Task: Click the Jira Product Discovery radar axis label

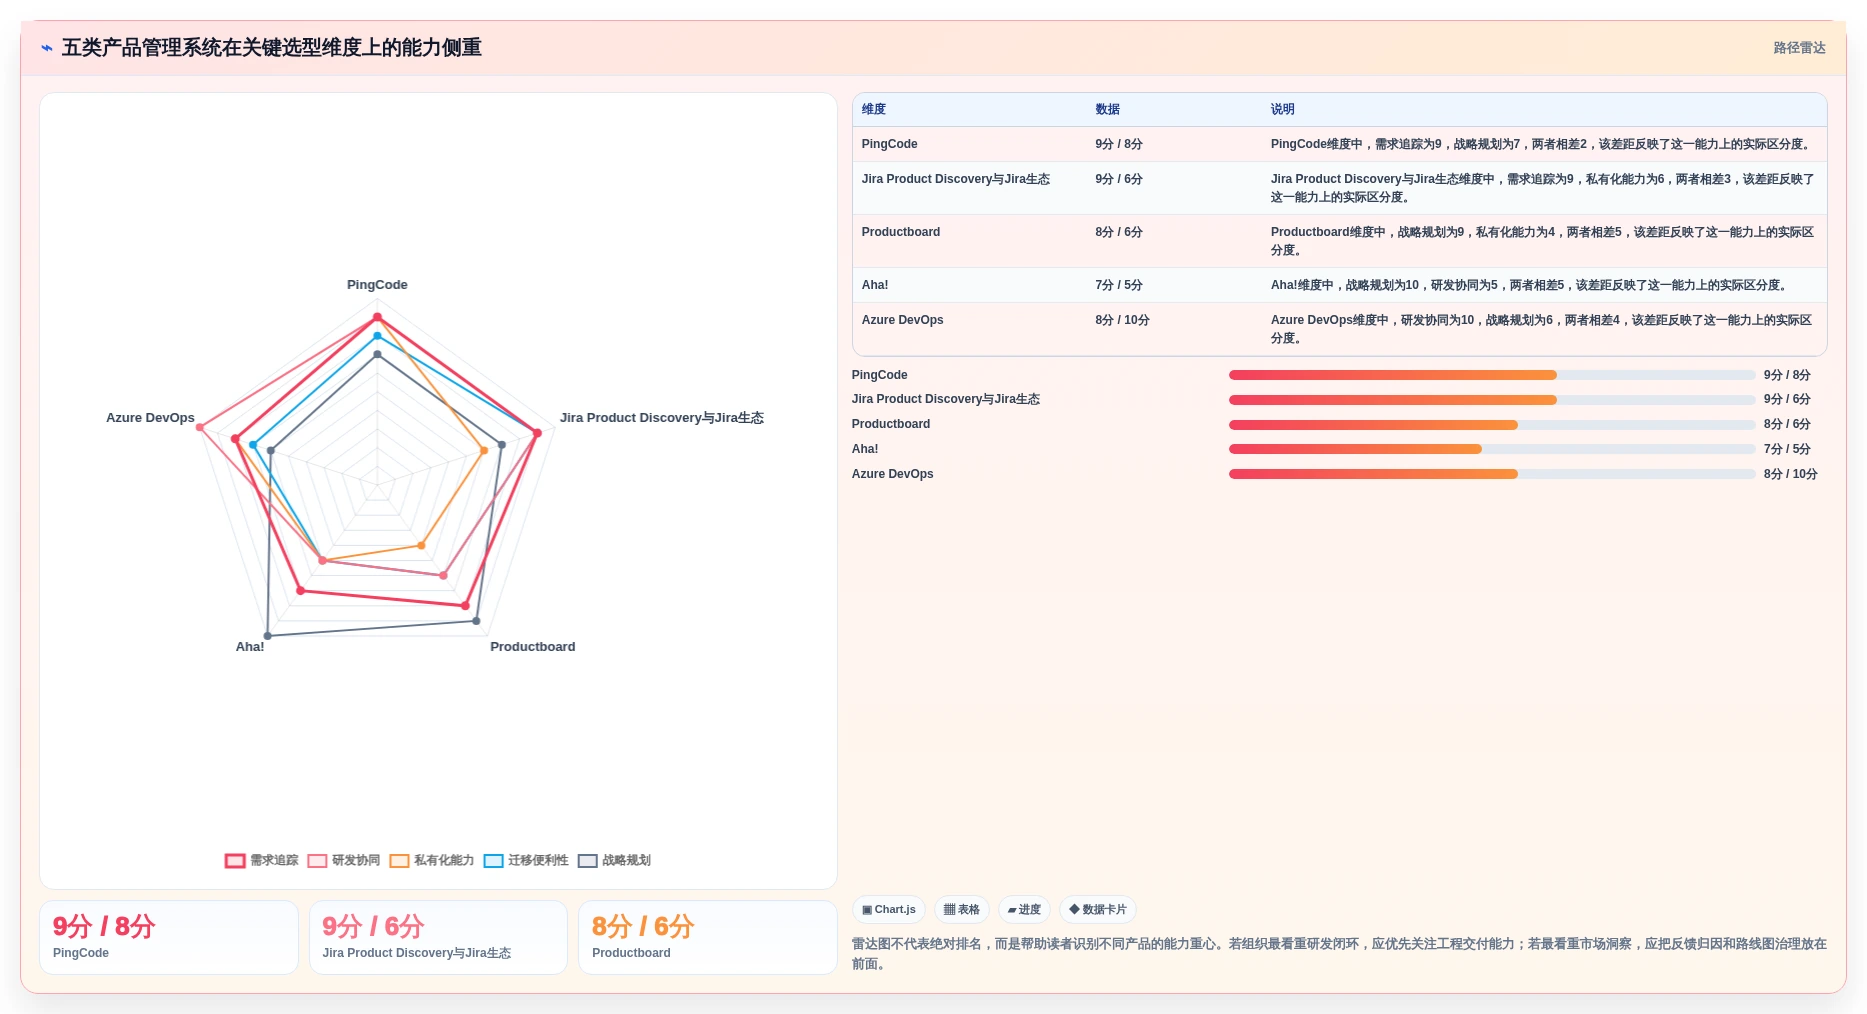Action: click(661, 418)
